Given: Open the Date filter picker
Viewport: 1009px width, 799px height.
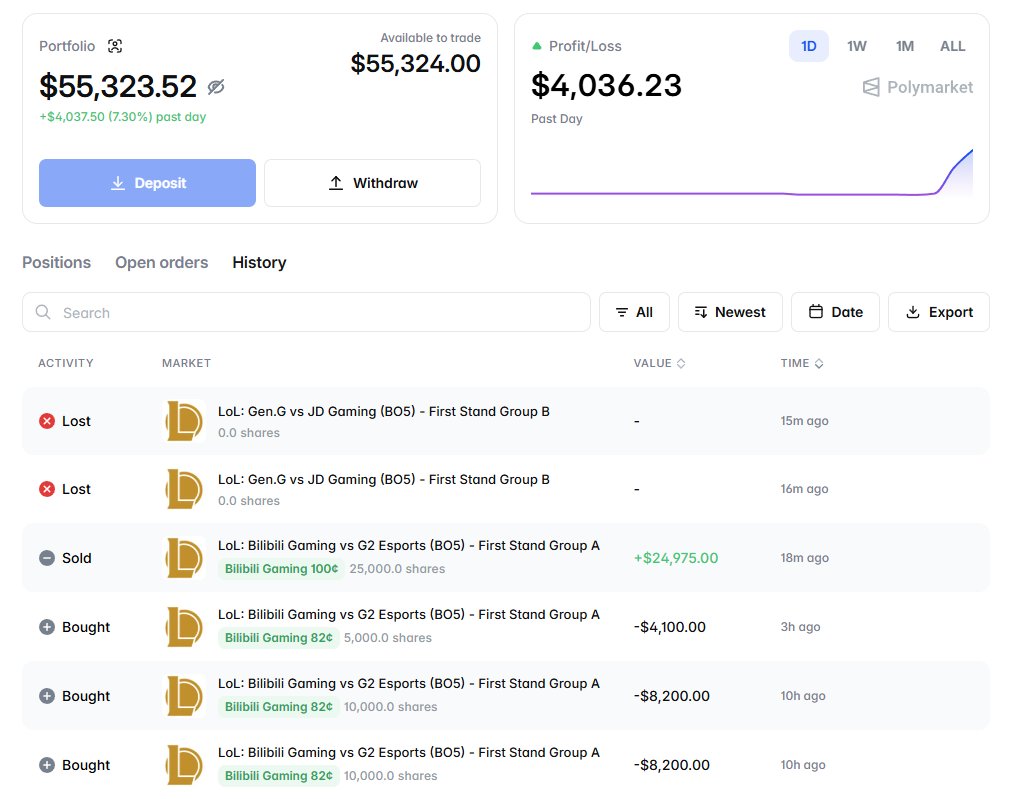Looking at the screenshot, I should pos(835,312).
